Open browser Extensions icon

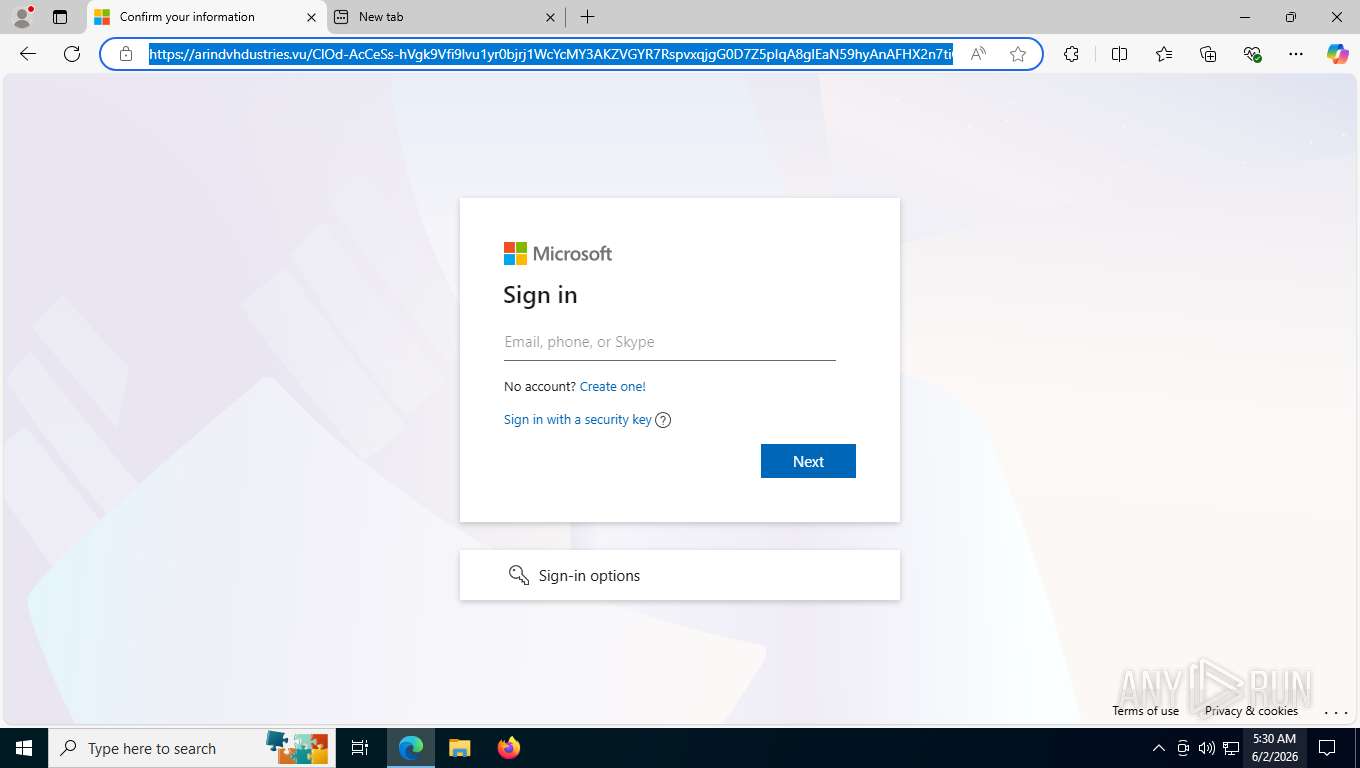1071,54
